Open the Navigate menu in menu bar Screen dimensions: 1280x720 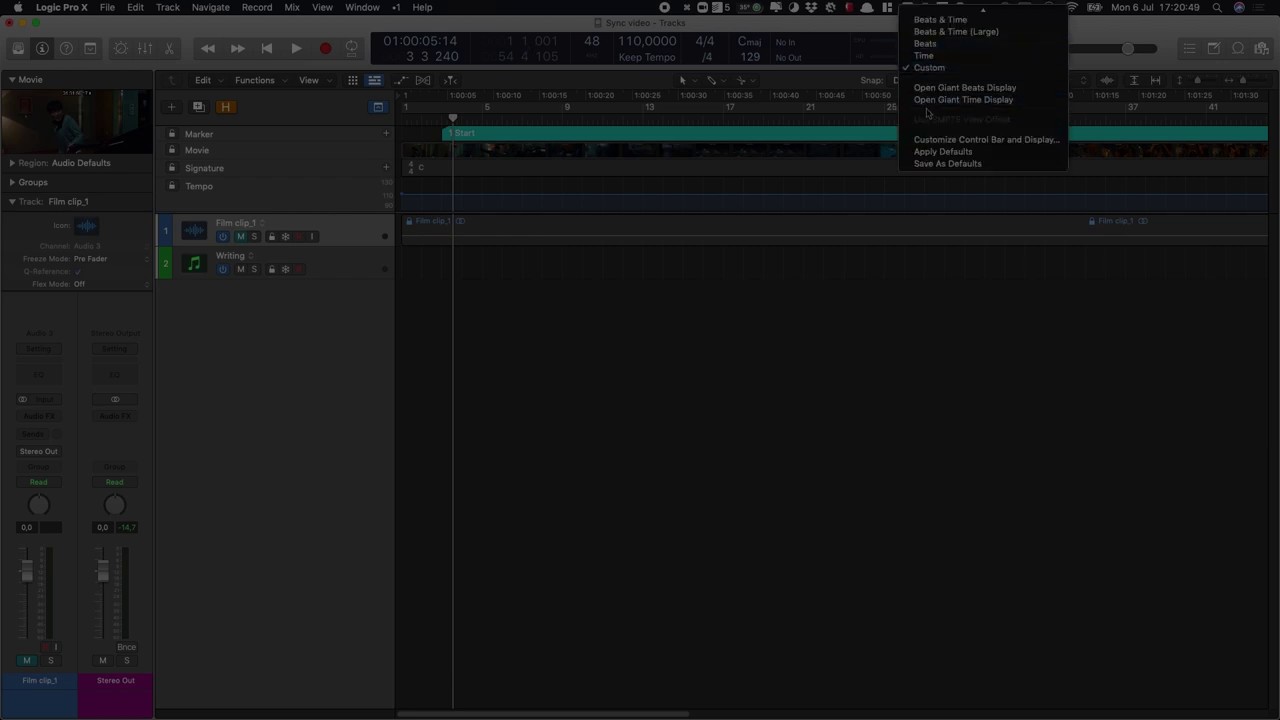[x=210, y=7]
